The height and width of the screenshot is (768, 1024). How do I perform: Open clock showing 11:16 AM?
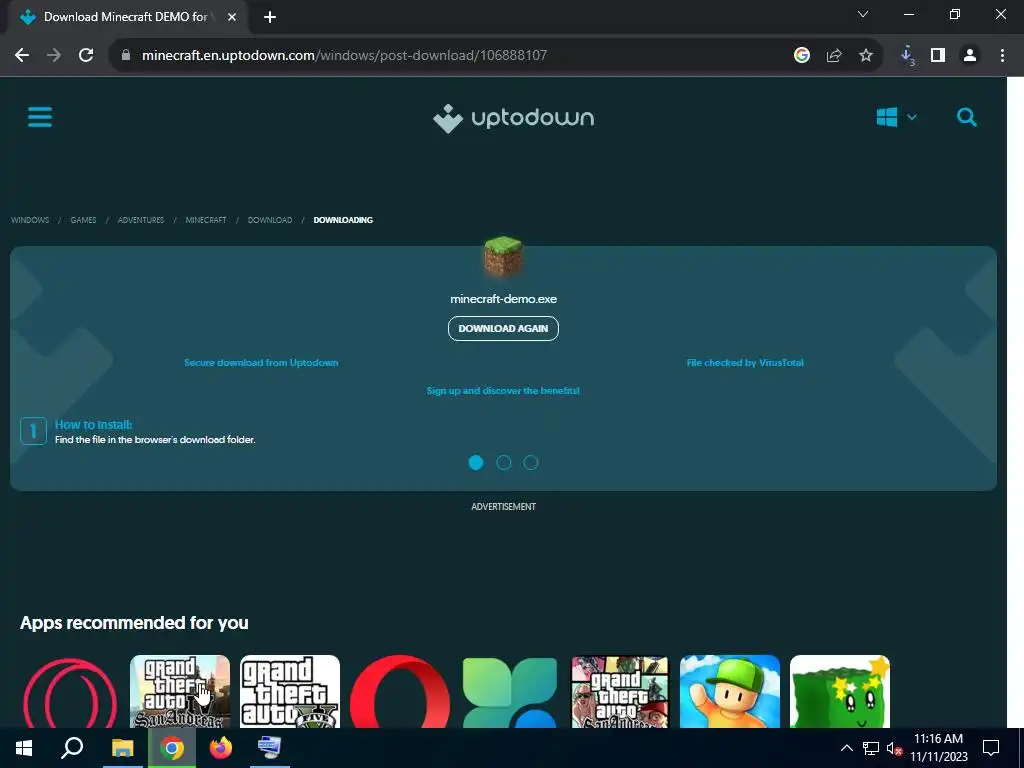point(938,748)
